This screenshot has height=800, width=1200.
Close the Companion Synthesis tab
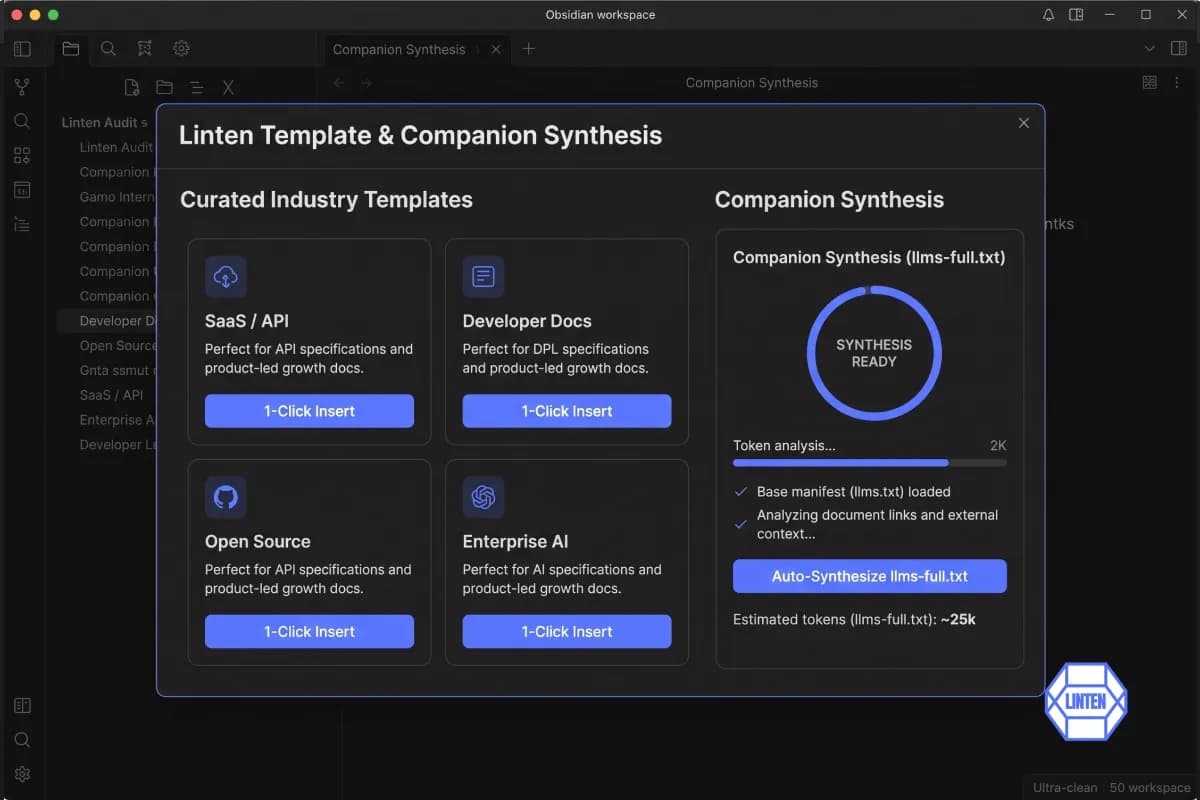pyautogui.click(x=496, y=49)
